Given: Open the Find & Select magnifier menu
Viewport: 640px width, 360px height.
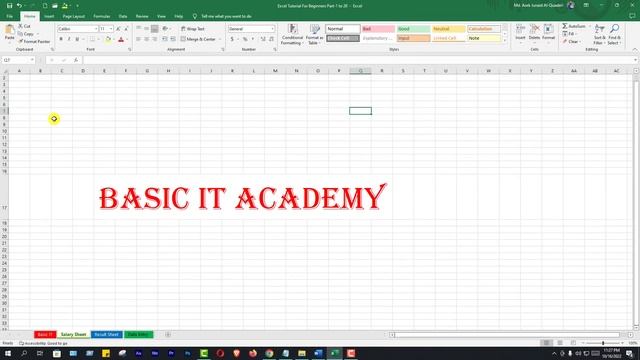Looking at the screenshot, I should [x=614, y=34].
